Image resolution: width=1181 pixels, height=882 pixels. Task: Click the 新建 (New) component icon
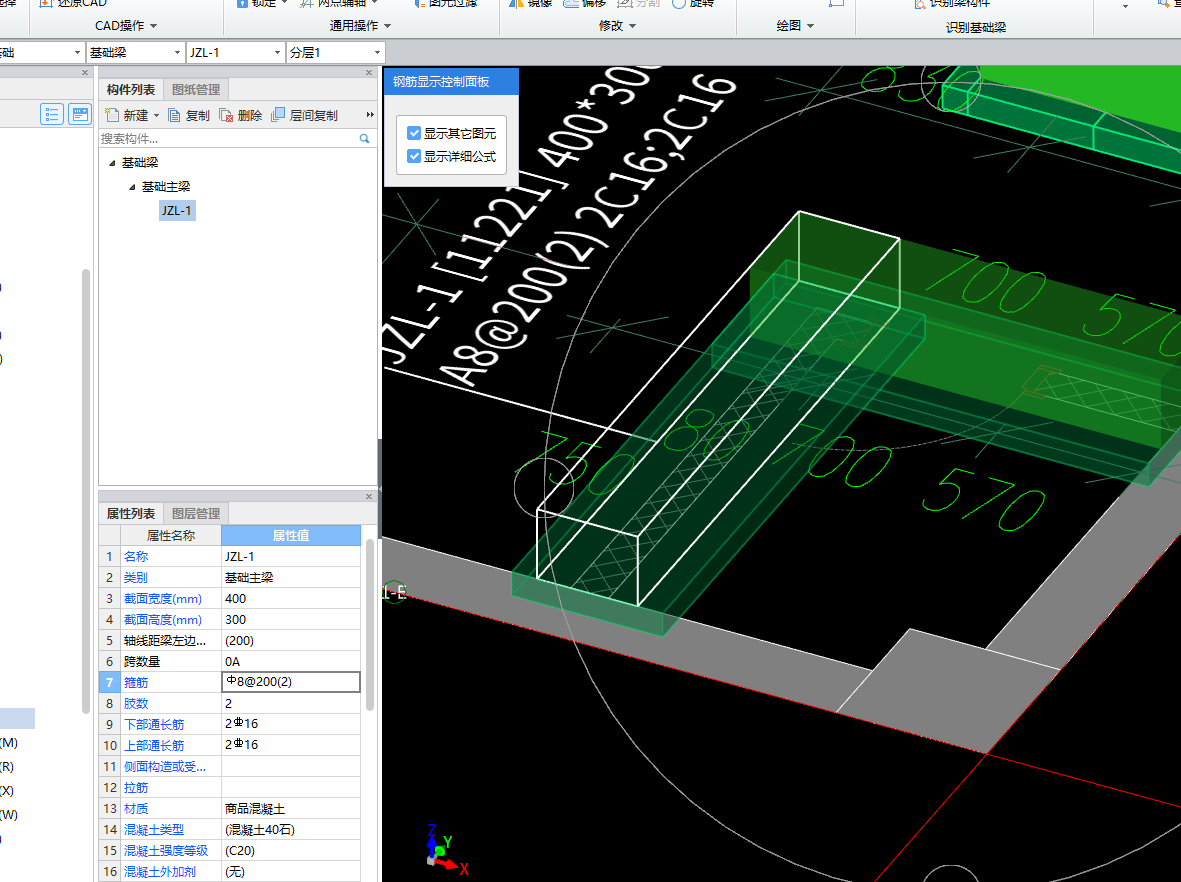pyautogui.click(x=111, y=115)
